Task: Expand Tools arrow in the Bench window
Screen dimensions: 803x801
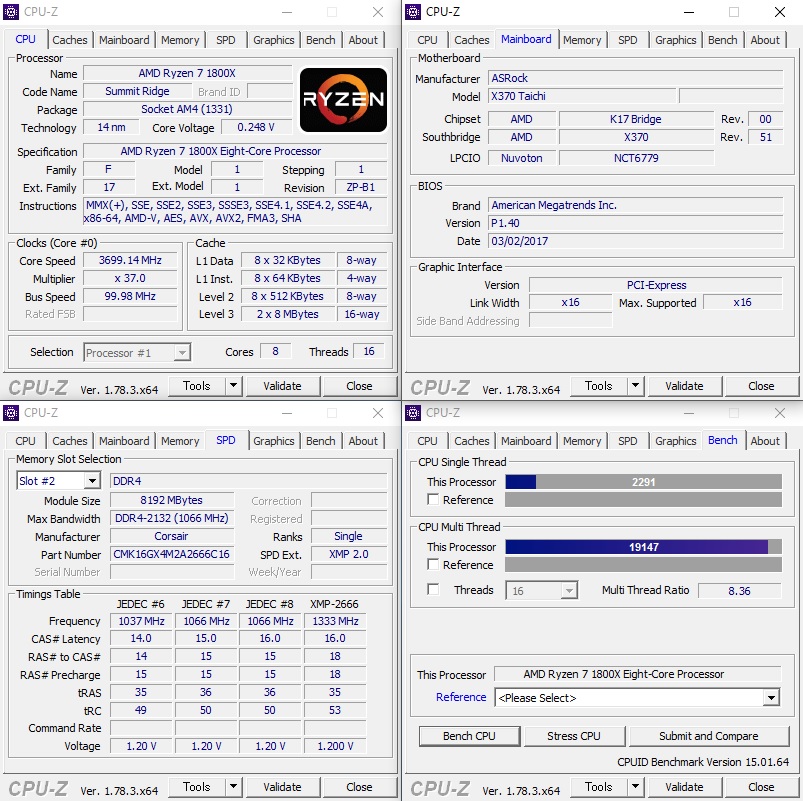Action: pyautogui.click(x=636, y=787)
